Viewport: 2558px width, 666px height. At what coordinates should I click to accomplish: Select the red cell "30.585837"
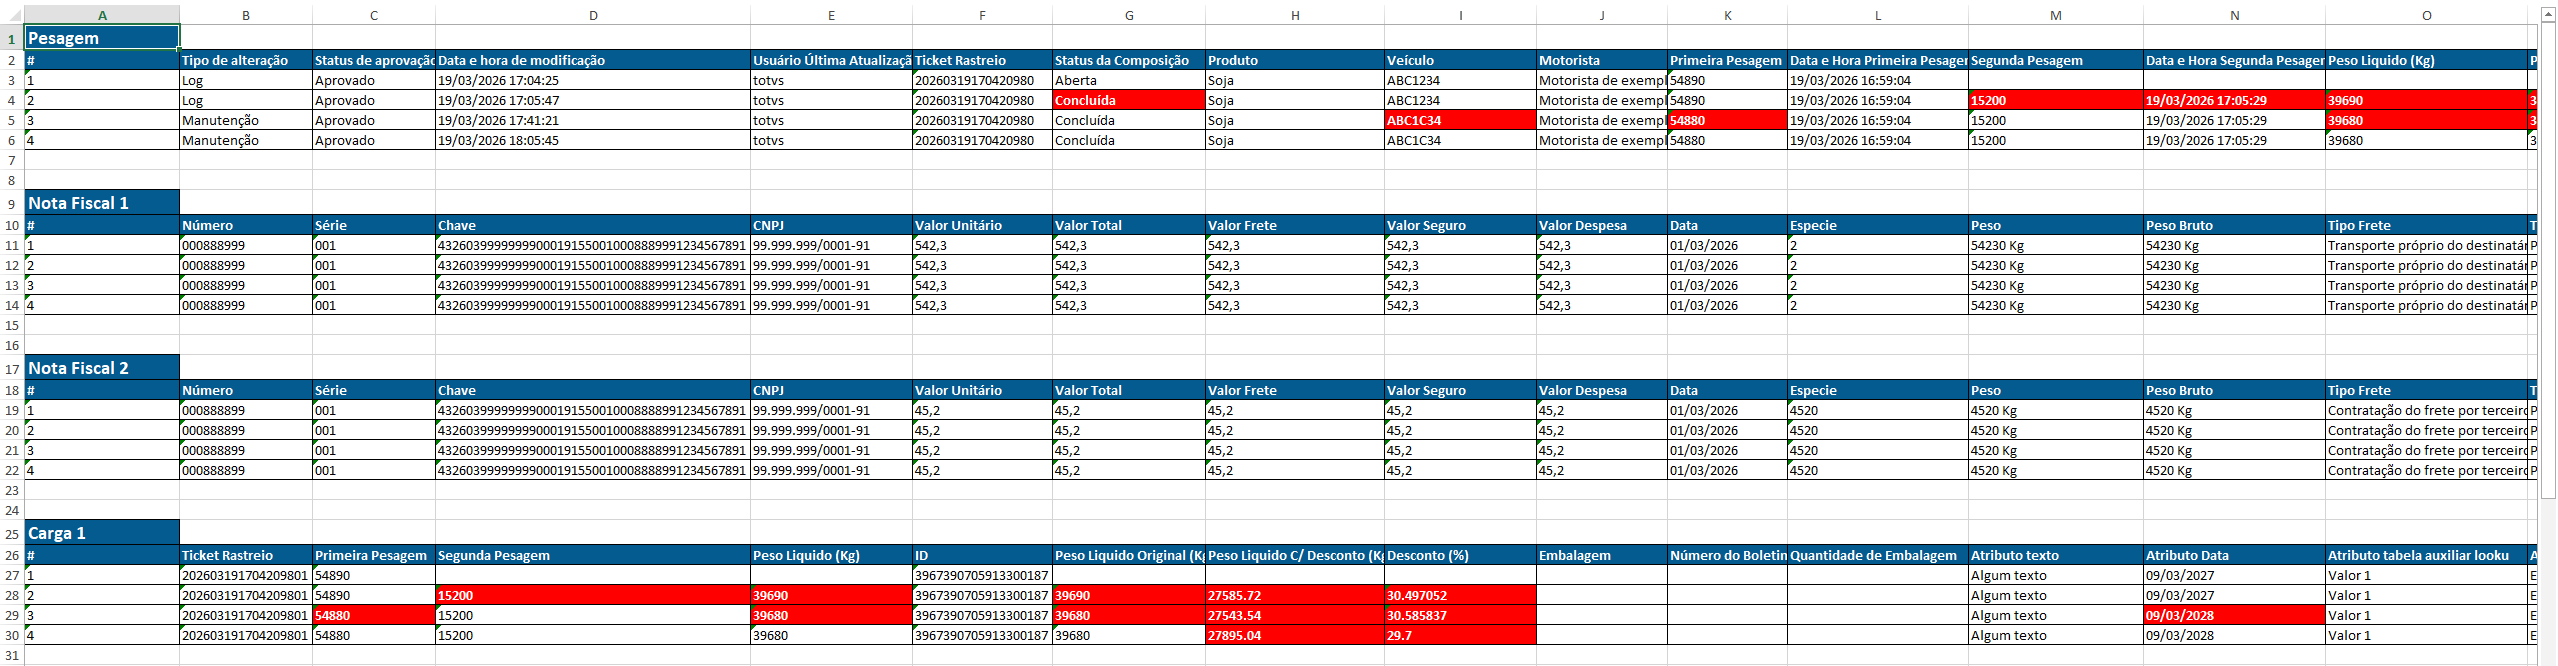(x=1460, y=615)
